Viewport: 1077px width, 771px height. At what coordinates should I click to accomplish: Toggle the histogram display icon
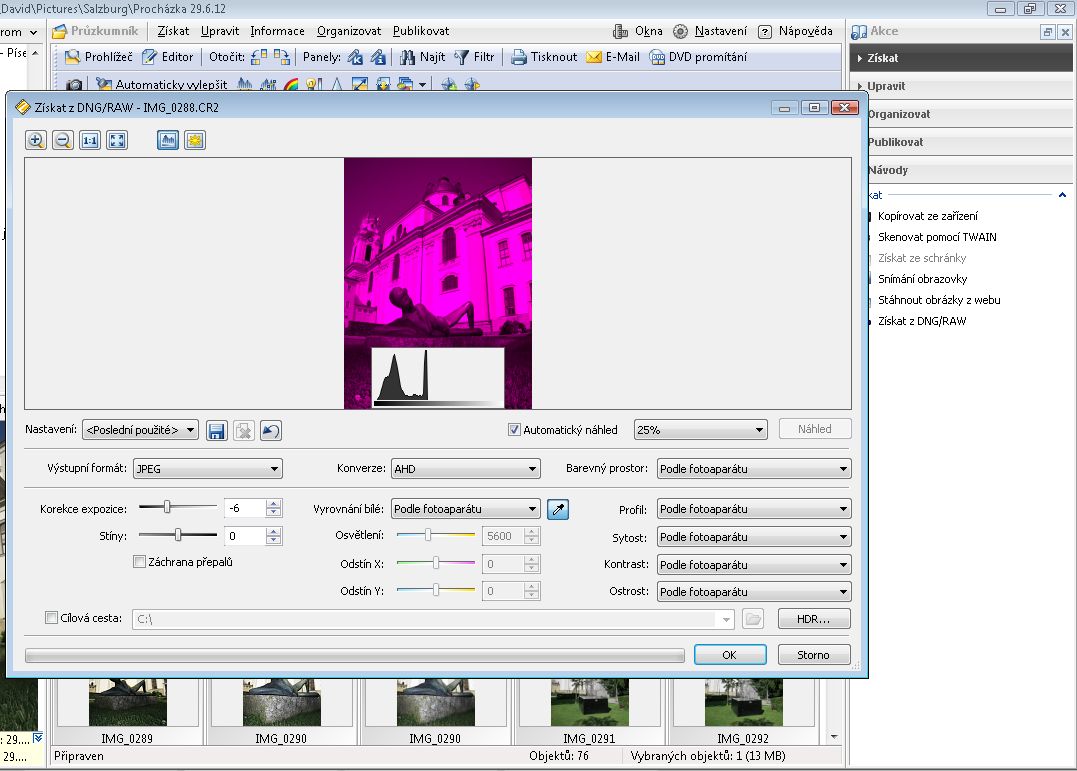pos(167,141)
